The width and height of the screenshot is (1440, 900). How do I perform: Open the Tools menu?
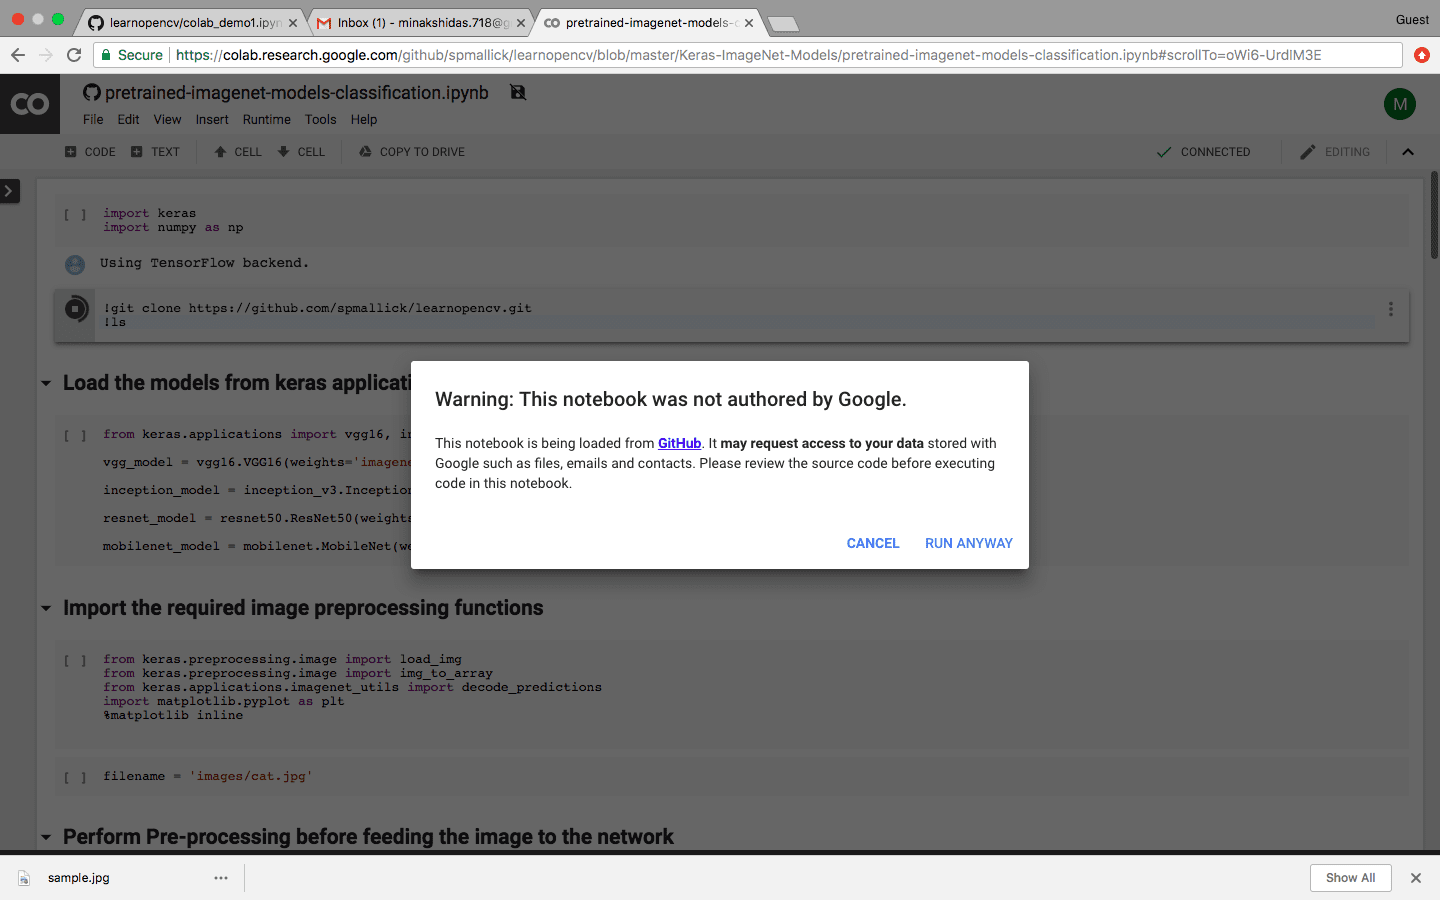click(x=320, y=119)
